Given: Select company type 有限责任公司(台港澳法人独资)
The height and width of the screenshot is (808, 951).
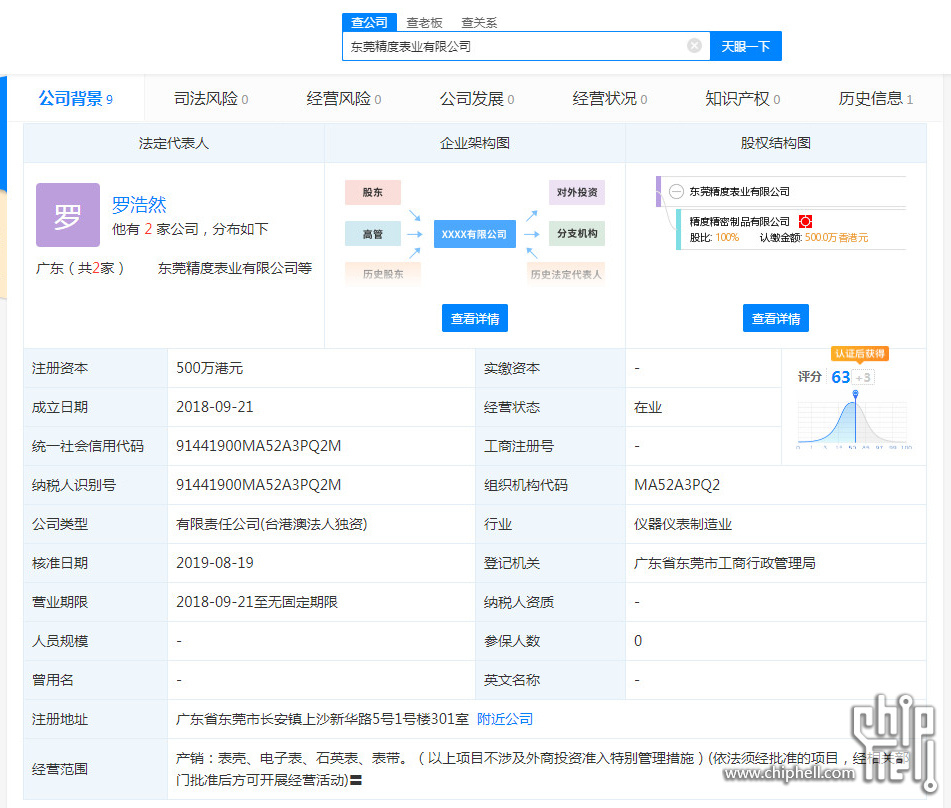Looking at the screenshot, I should [272, 524].
